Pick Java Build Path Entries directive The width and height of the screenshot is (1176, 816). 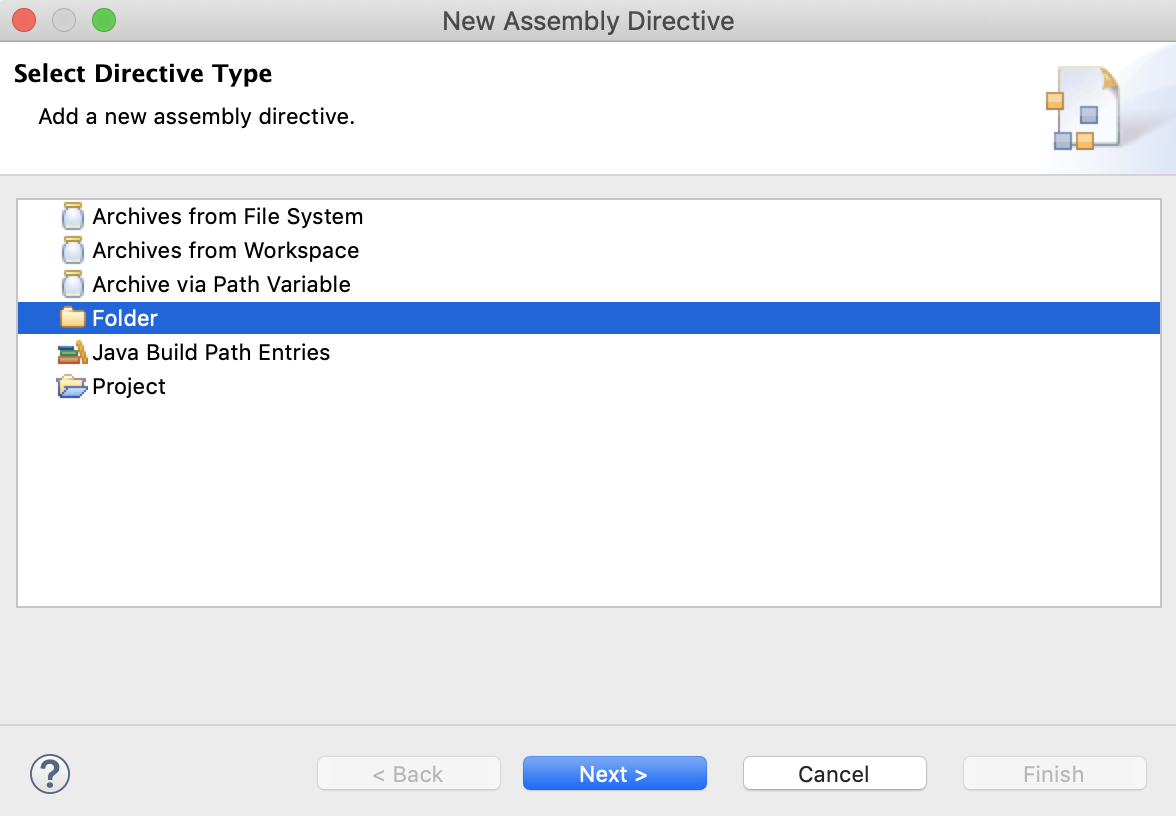[211, 352]
